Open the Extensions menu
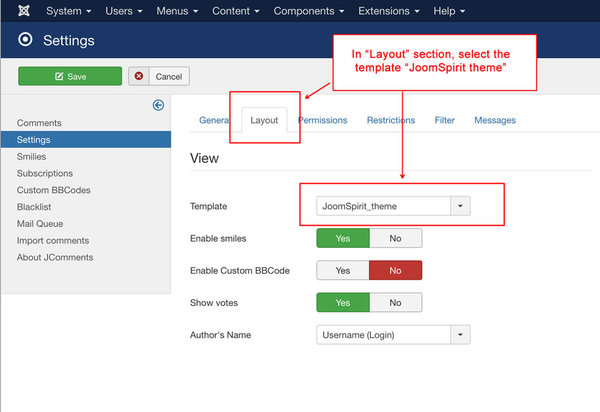600x412 pixels. tap(389, 11)
